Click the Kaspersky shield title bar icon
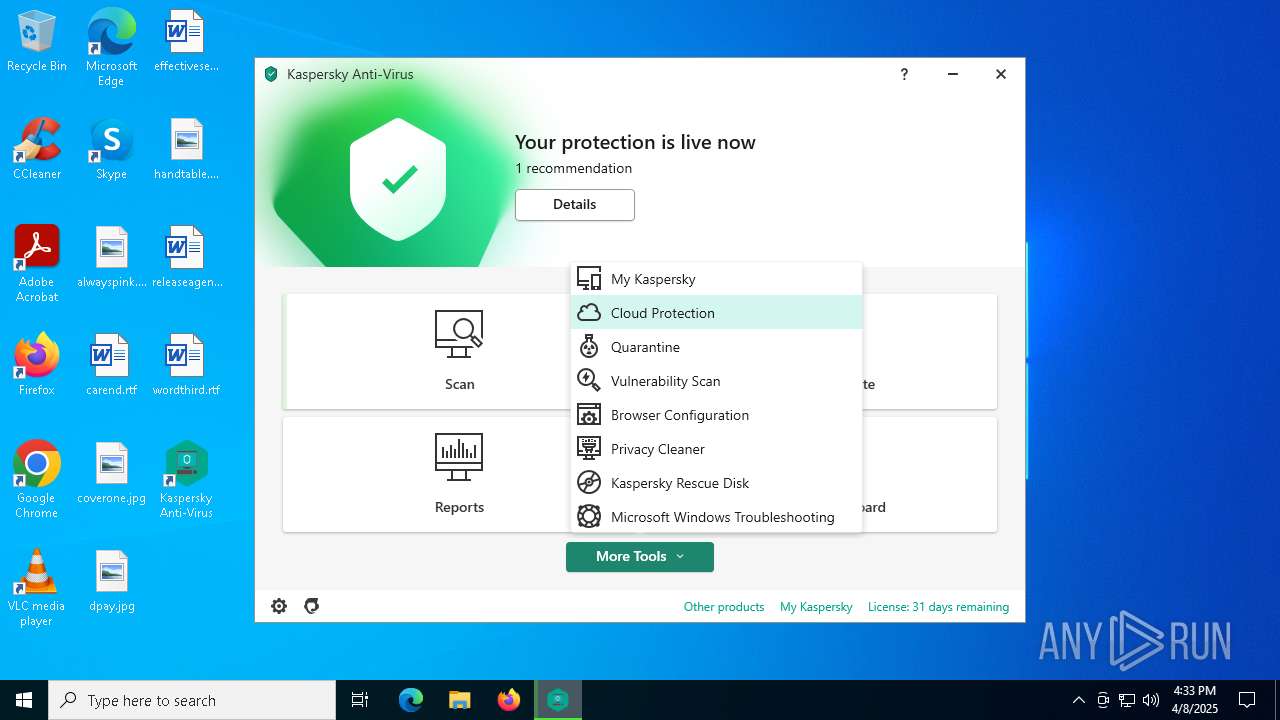This screenshot has width=1280, height=720. (271, 74)
